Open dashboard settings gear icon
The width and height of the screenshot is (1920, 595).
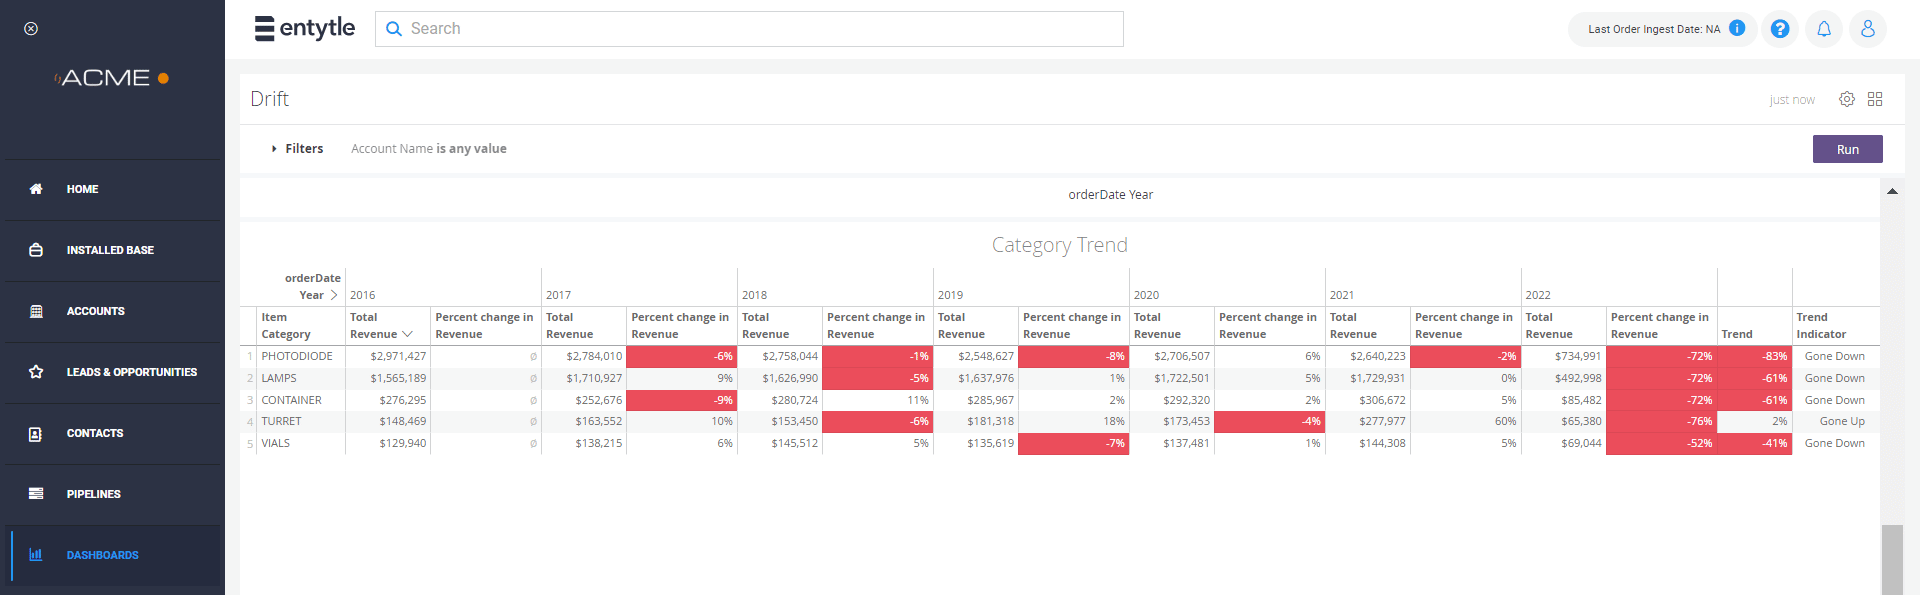pos(1847,99)
